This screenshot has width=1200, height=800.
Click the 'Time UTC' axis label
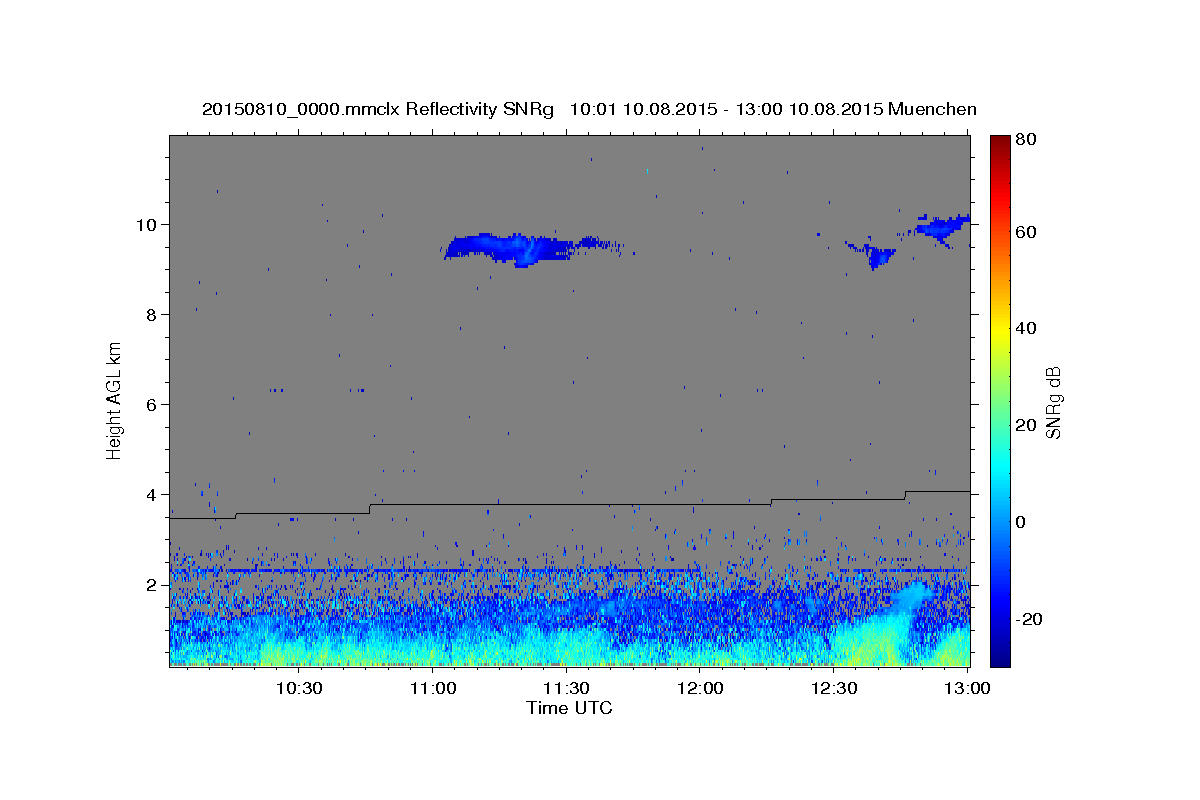(569, 708)
